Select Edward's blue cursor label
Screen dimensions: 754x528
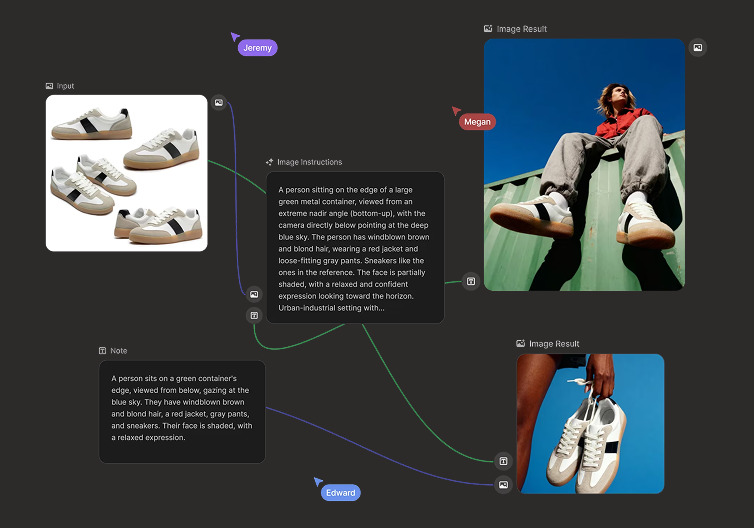click(x=340, y=492)
